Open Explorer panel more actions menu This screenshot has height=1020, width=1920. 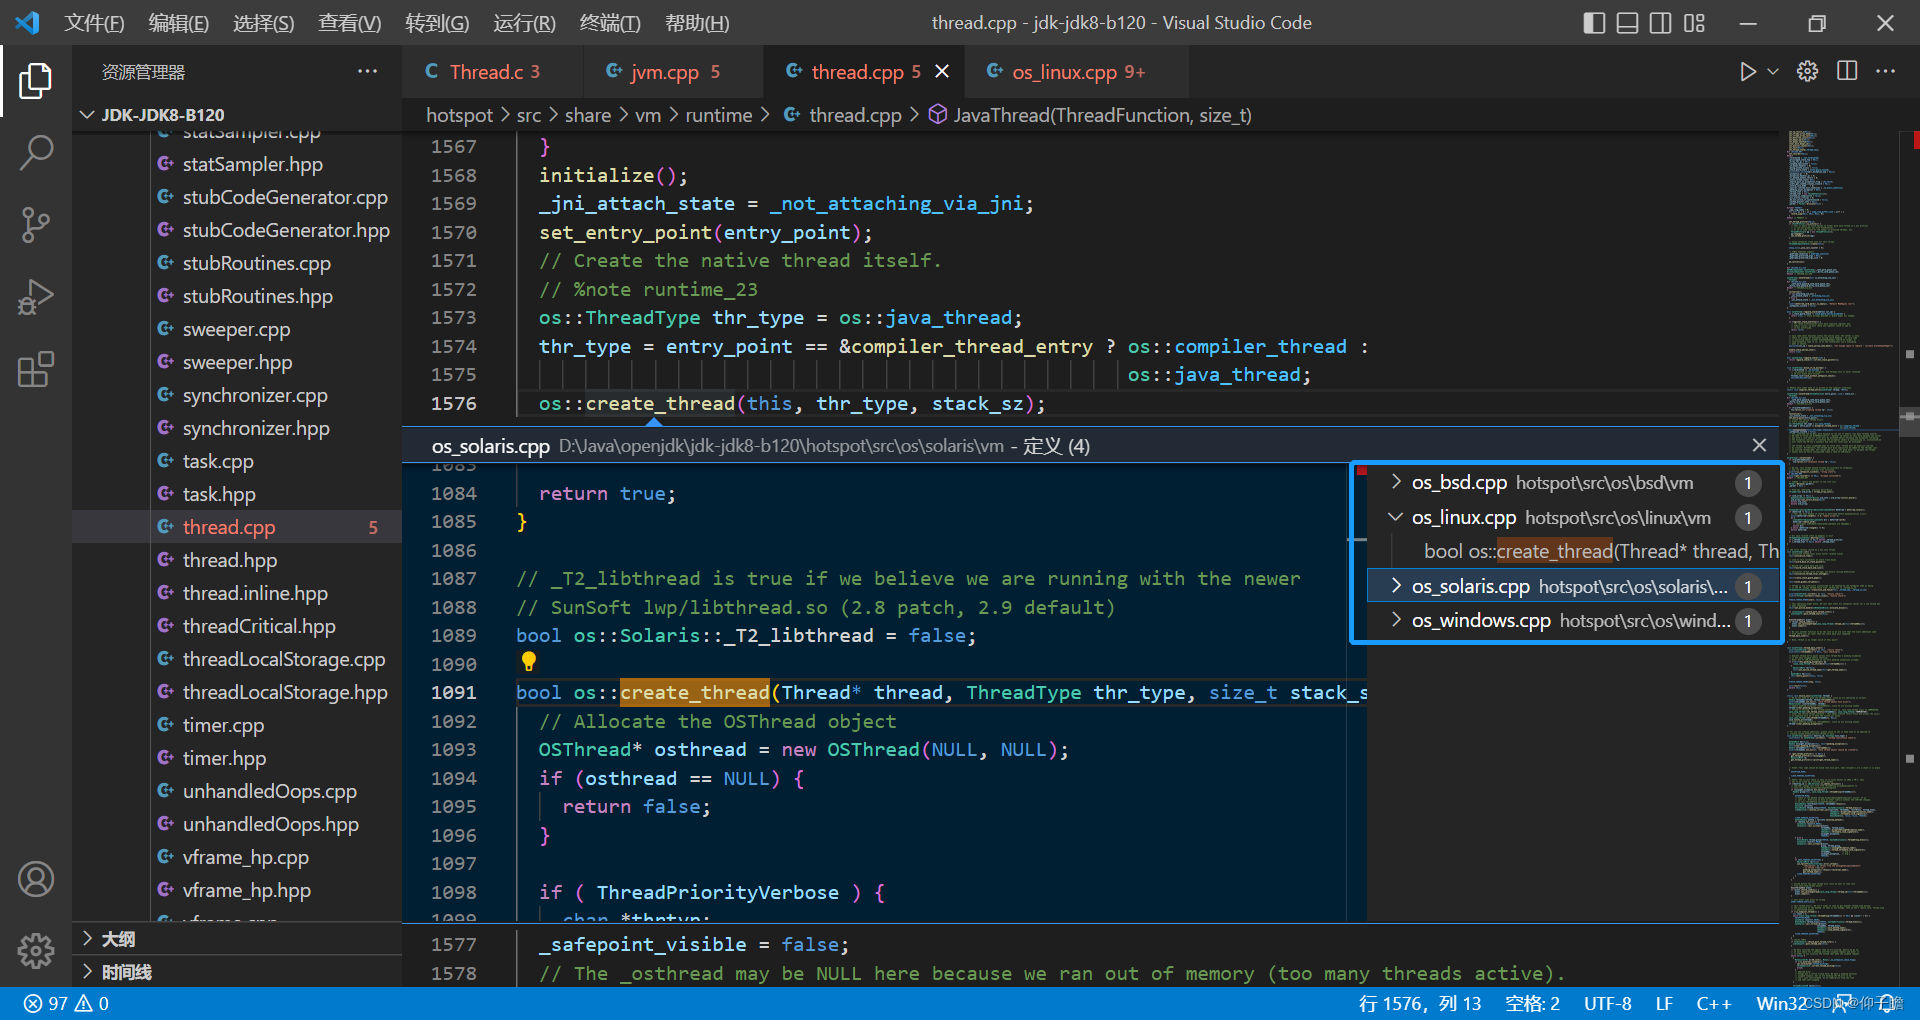point(368,72)
